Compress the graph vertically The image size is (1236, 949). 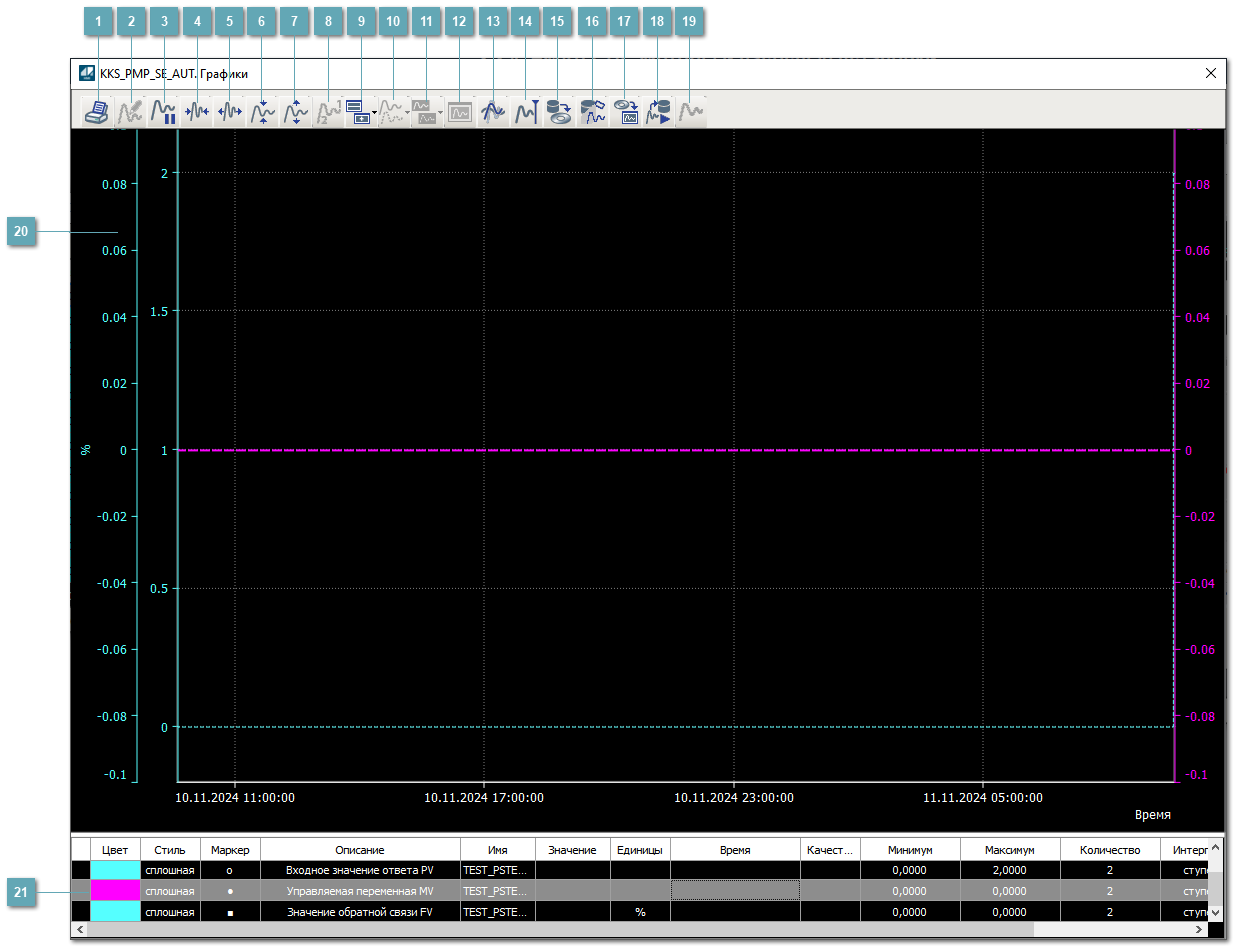262,112
